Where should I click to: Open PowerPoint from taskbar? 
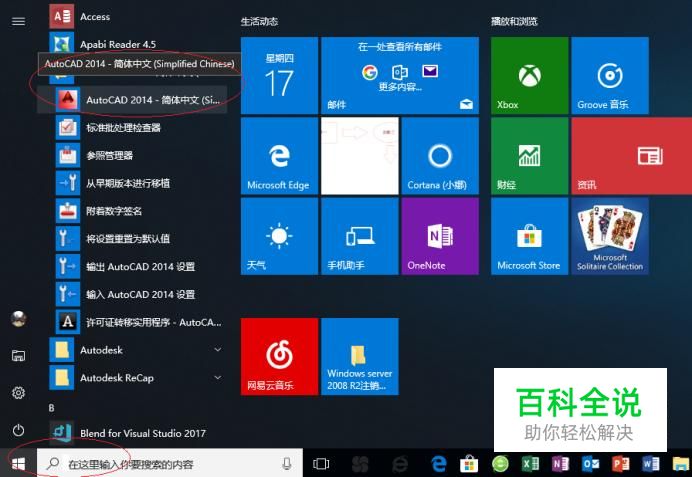[x=621, y=464]
